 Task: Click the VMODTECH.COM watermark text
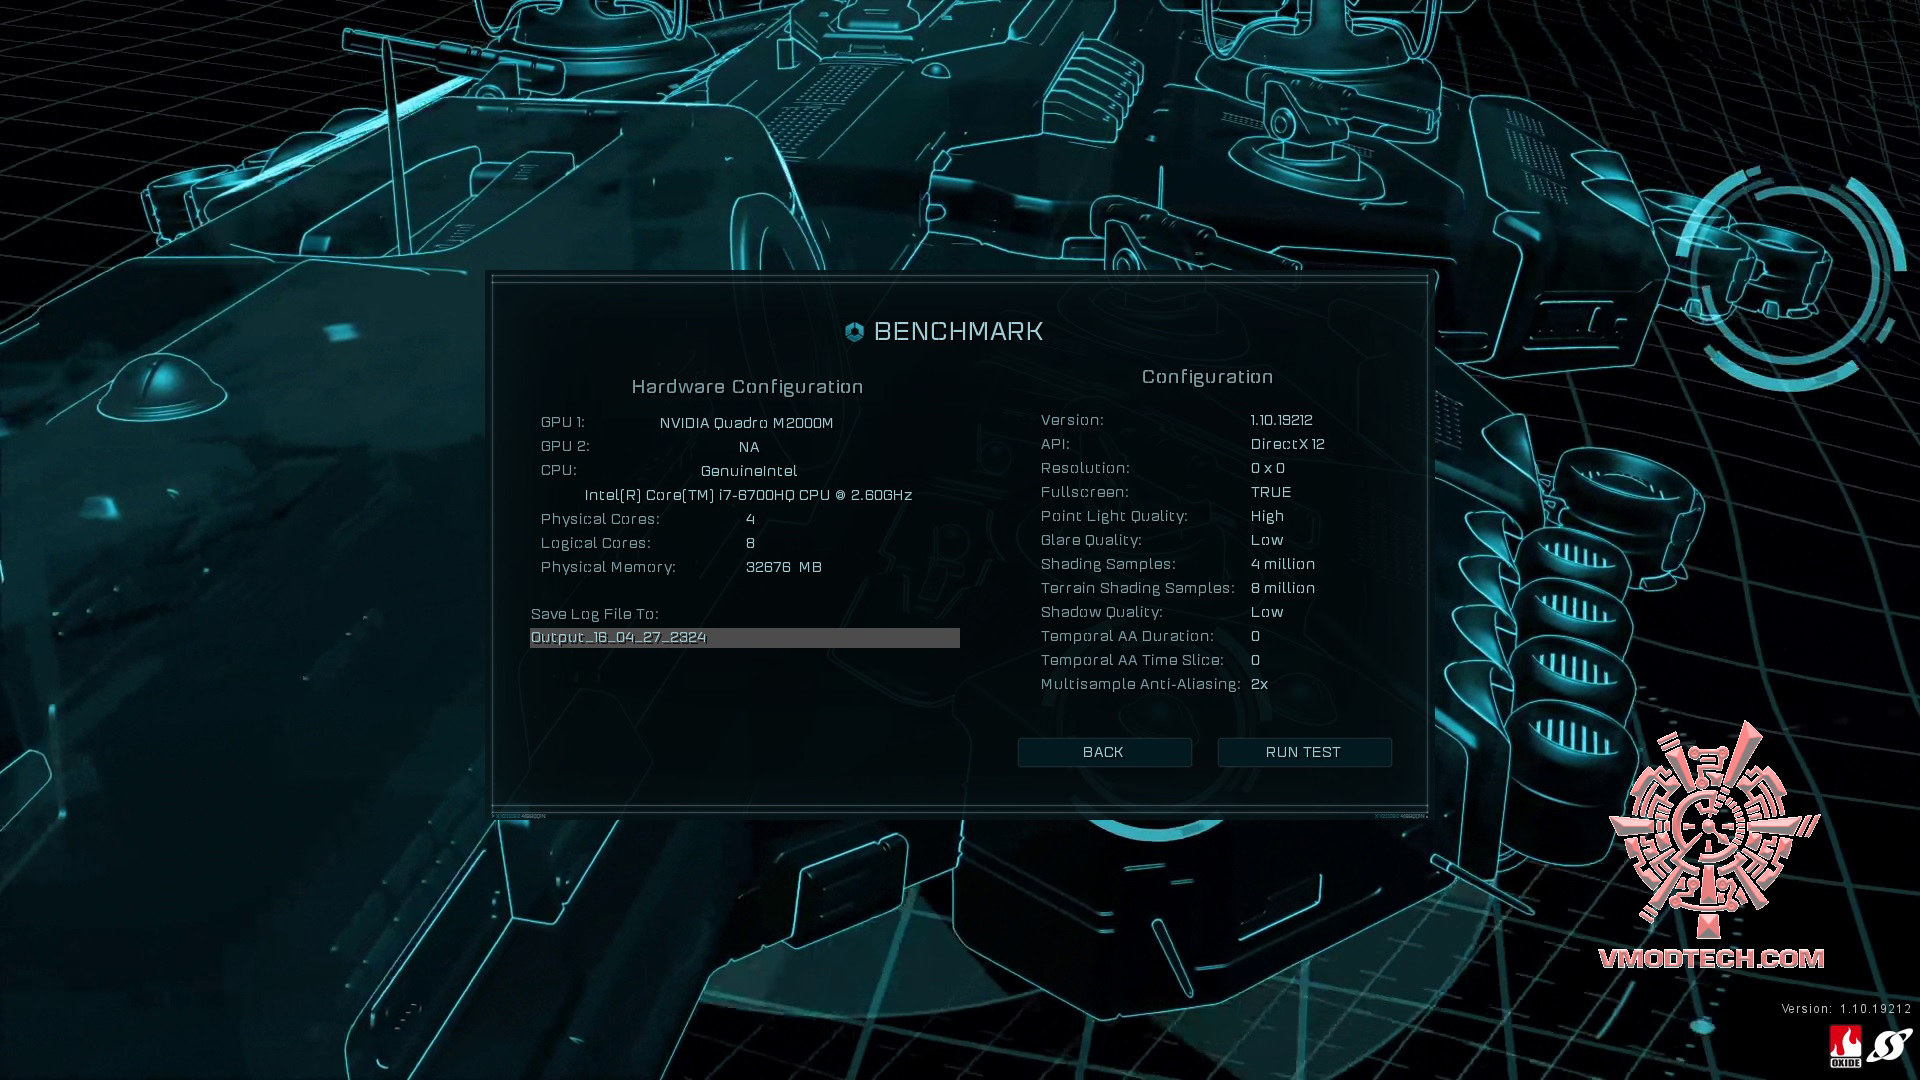(1711, 959)
